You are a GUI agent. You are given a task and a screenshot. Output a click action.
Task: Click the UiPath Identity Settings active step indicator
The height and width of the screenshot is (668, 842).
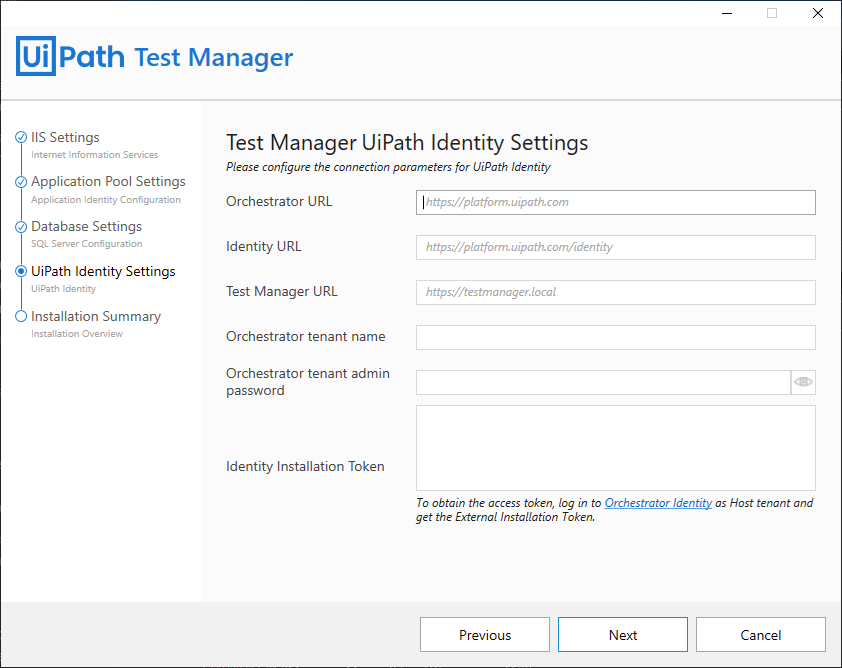click(x=21, y=271)
